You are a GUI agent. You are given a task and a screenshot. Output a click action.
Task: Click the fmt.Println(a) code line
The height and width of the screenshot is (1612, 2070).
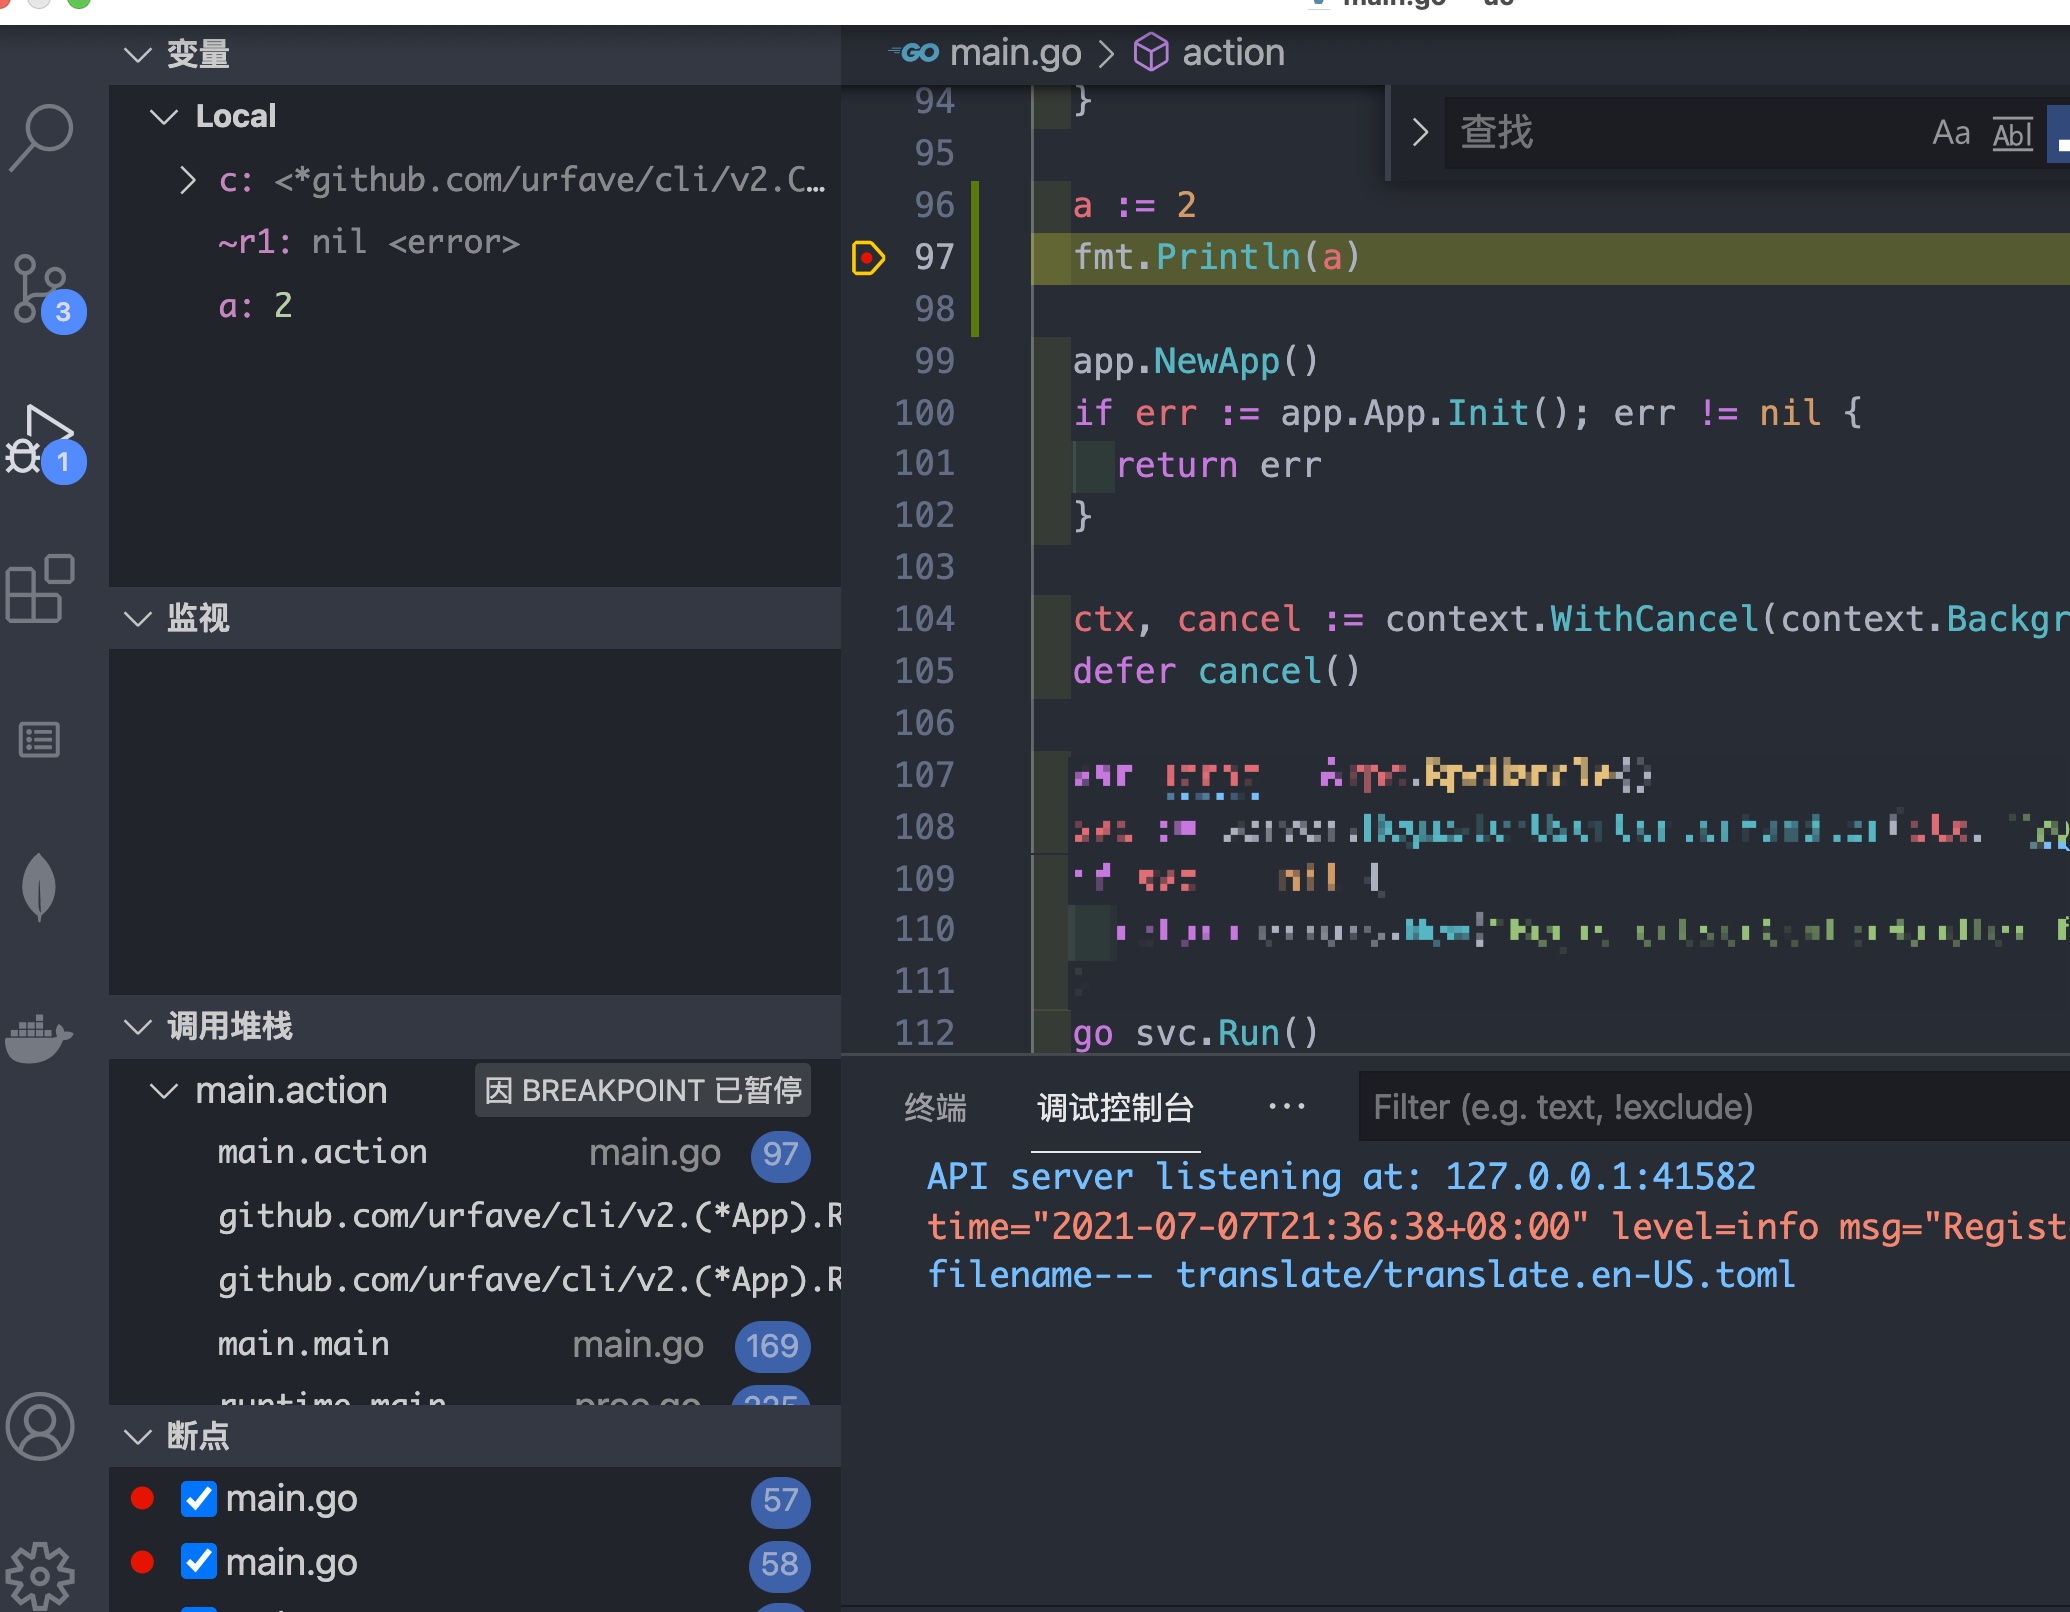tap(1216, 258)
